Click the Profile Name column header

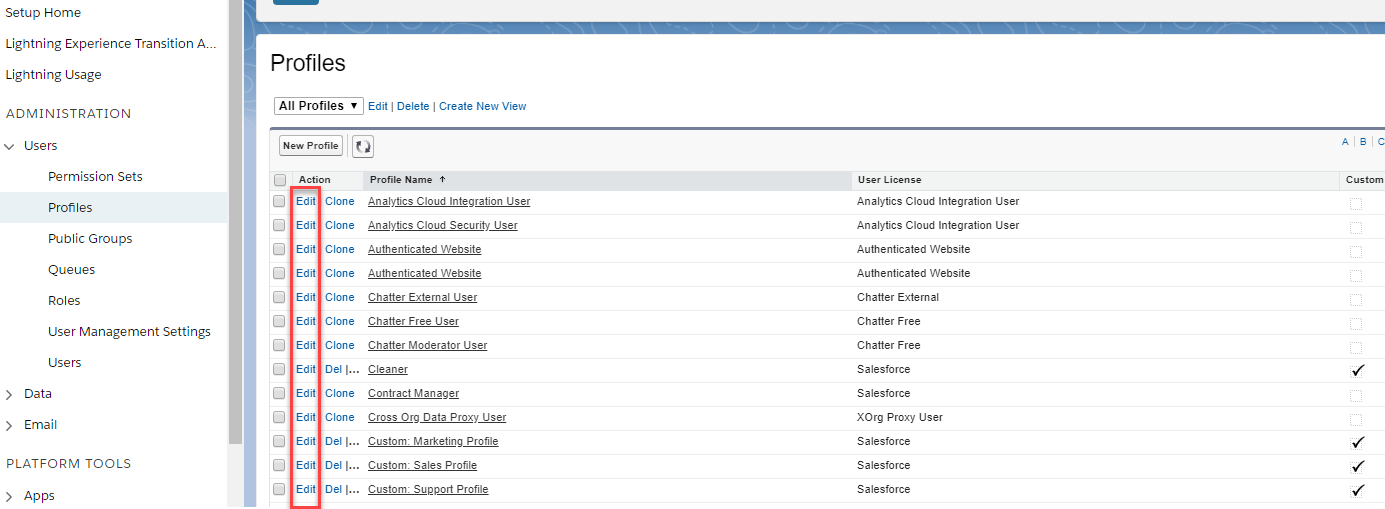[607, 180]
